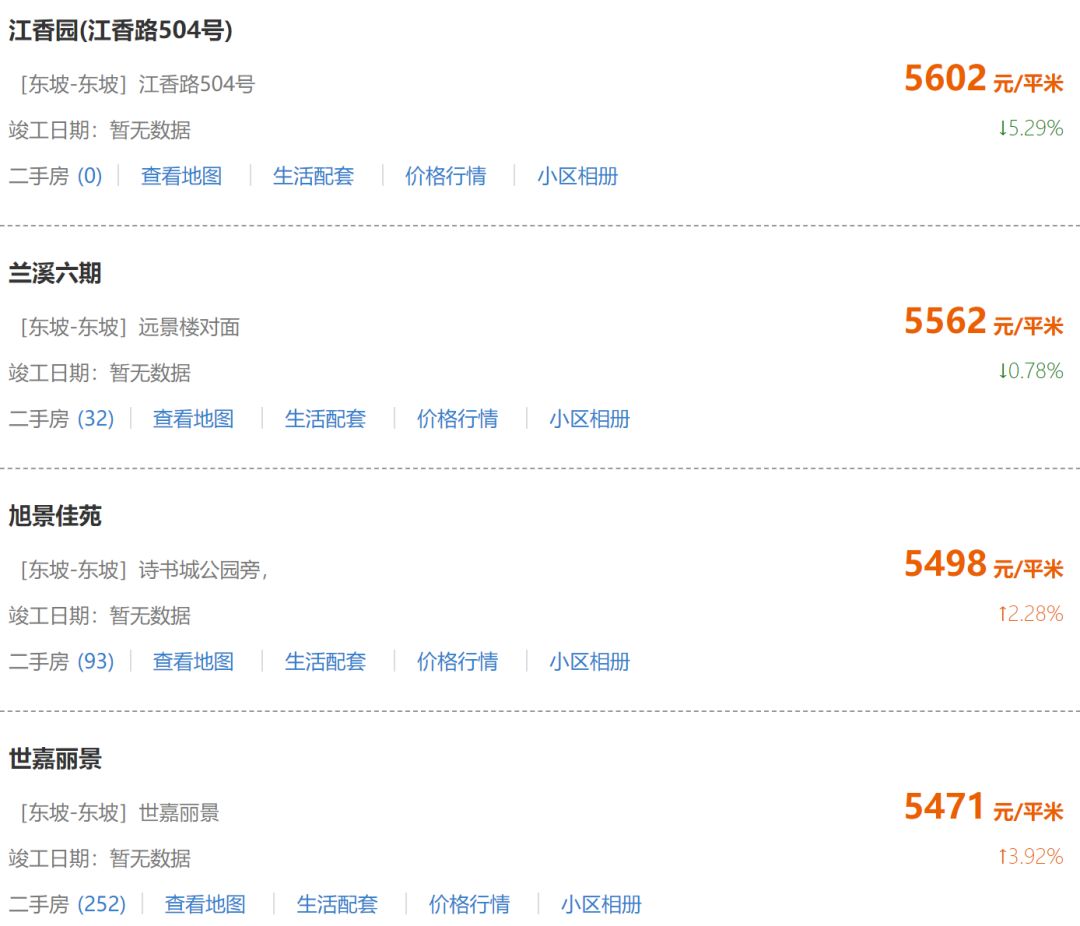This screenshot has width=1080, height=926.
Task: Browse 小区相册 of 江香园
Action: (578, 176)
